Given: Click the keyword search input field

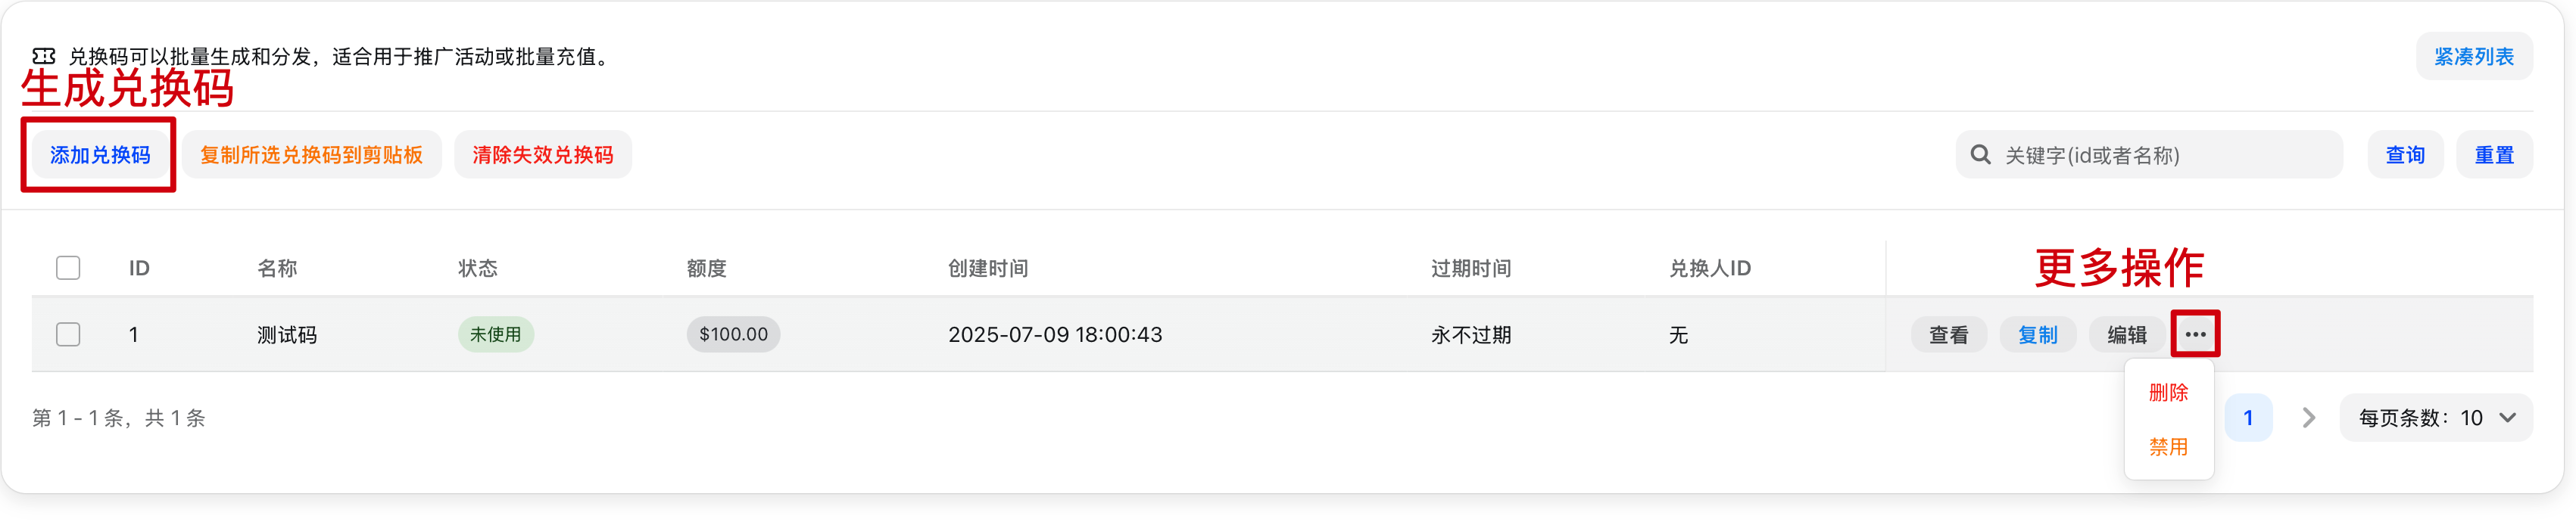Looking at the screenshot, I should [x=2150, y=154].
